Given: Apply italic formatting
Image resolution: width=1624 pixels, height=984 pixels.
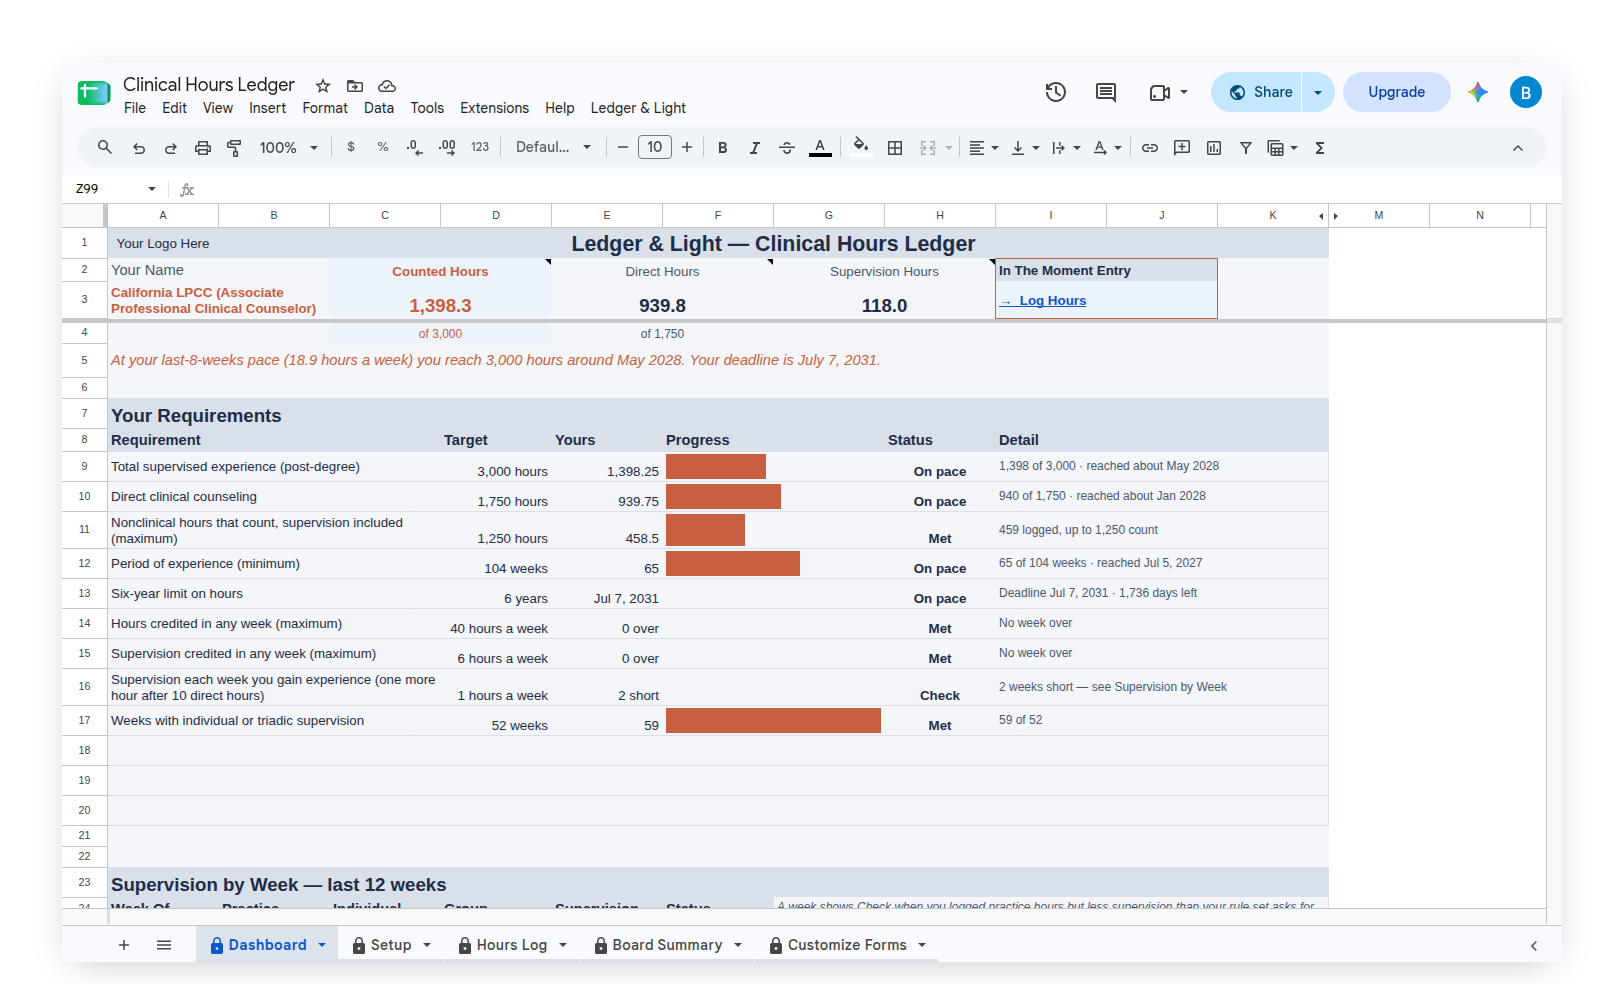Looking at the screenshot, I should tap(754, 148).
